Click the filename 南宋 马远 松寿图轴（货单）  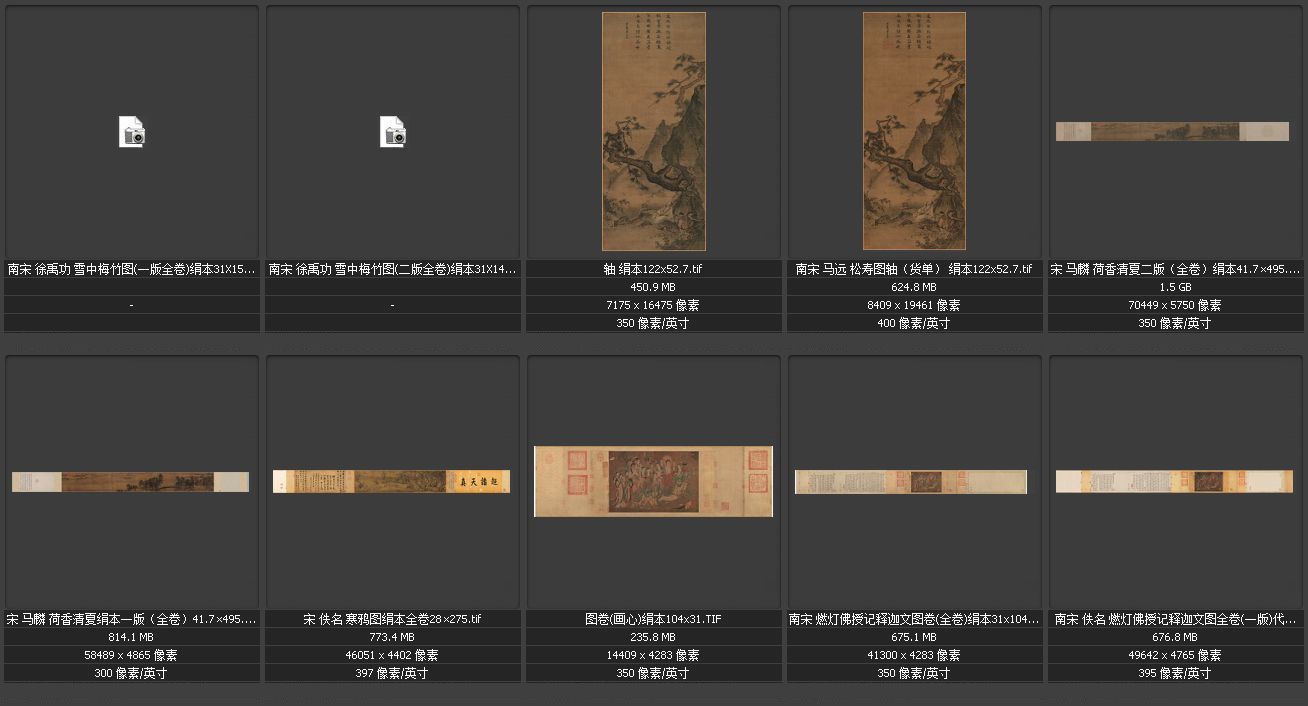914,269
